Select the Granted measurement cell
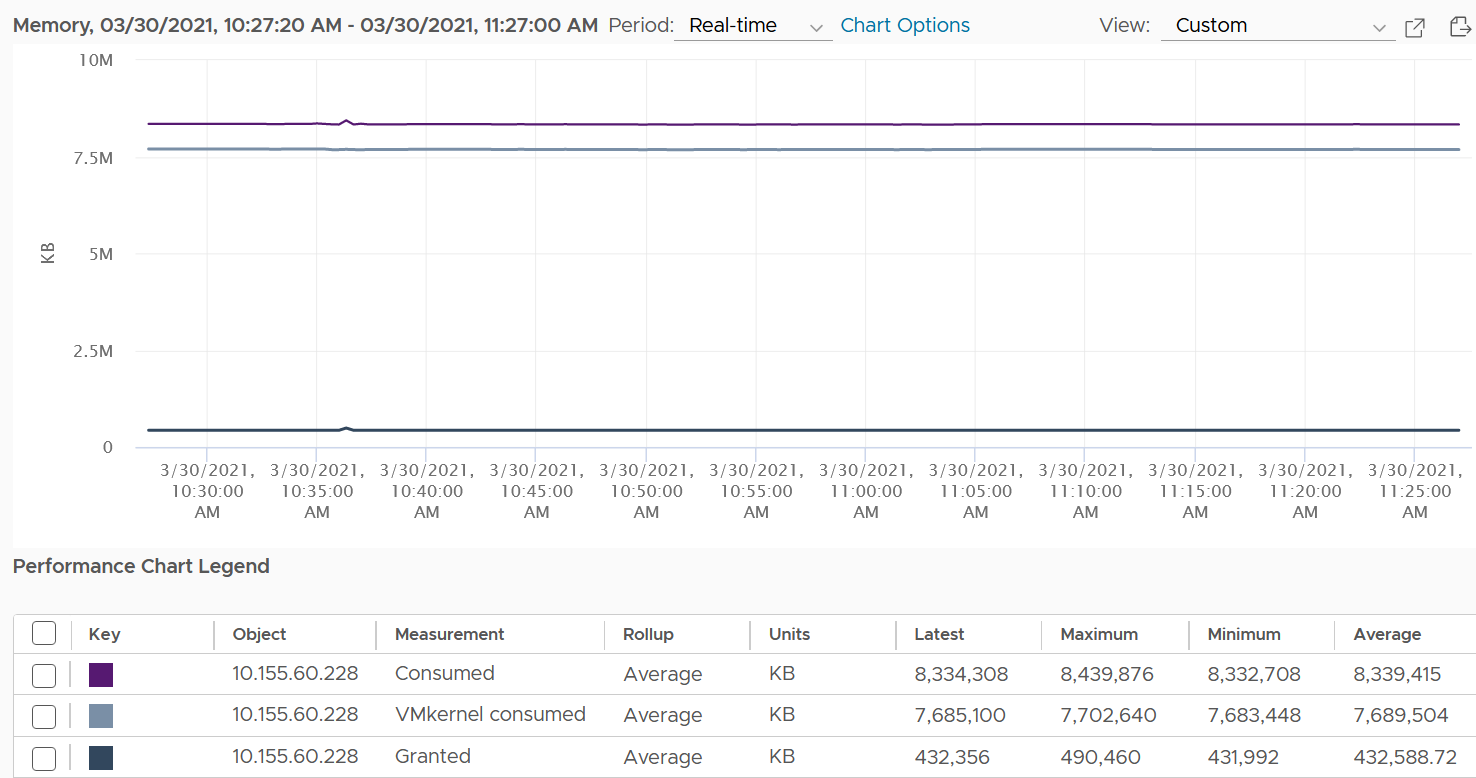 [433, 756]
